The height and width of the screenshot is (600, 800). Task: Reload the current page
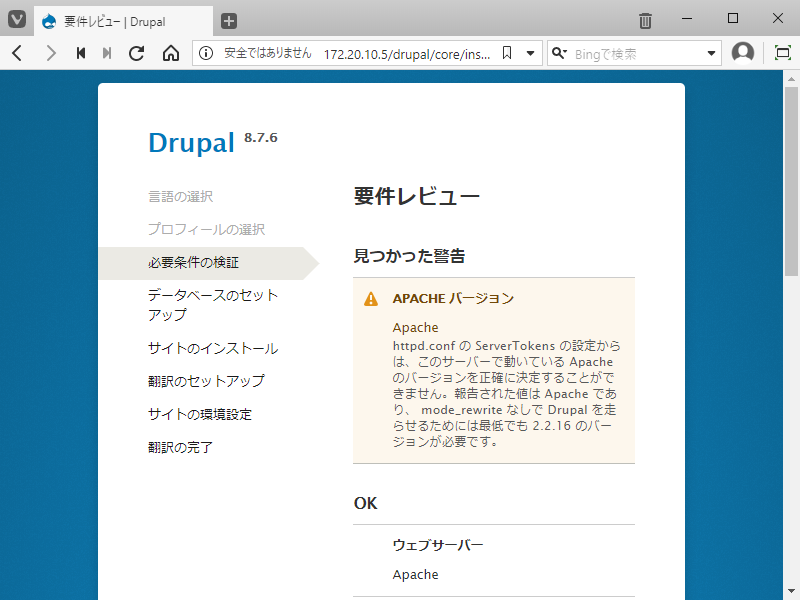tap(136, 53)
